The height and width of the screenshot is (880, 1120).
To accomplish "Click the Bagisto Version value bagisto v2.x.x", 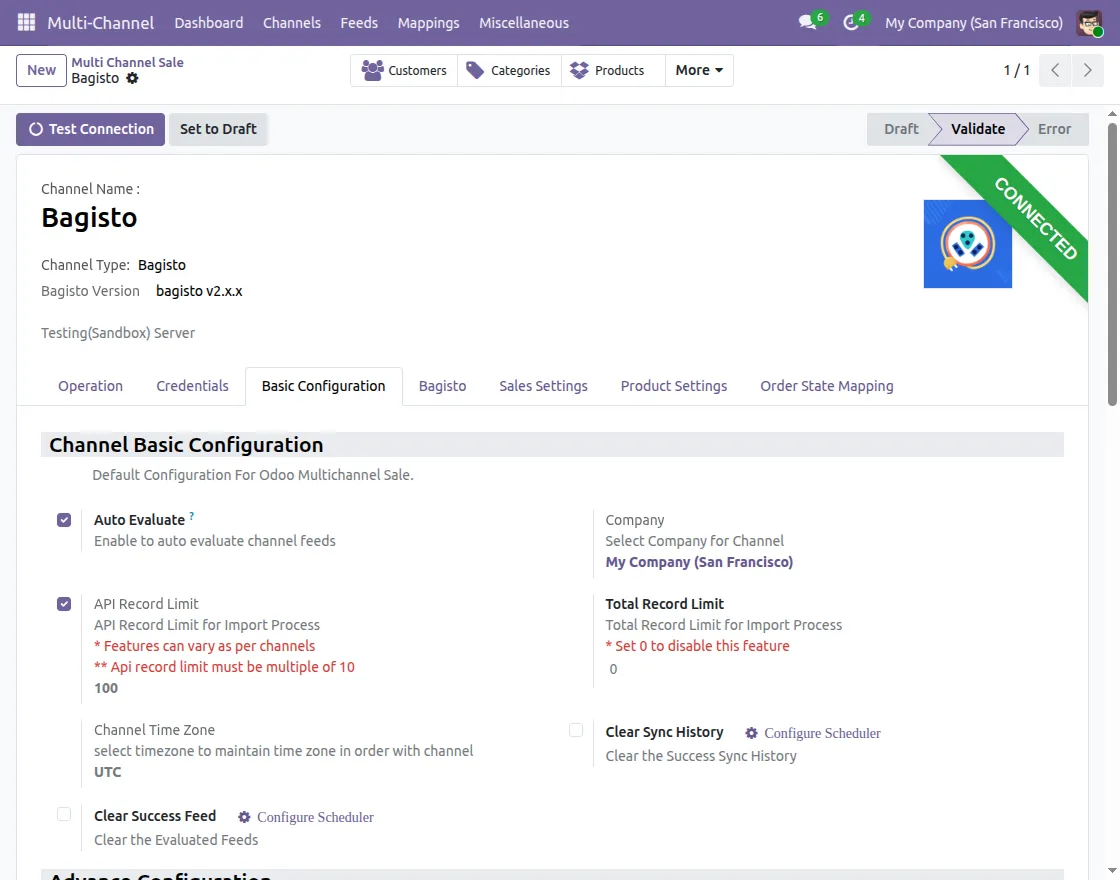I will pos(199,291).
